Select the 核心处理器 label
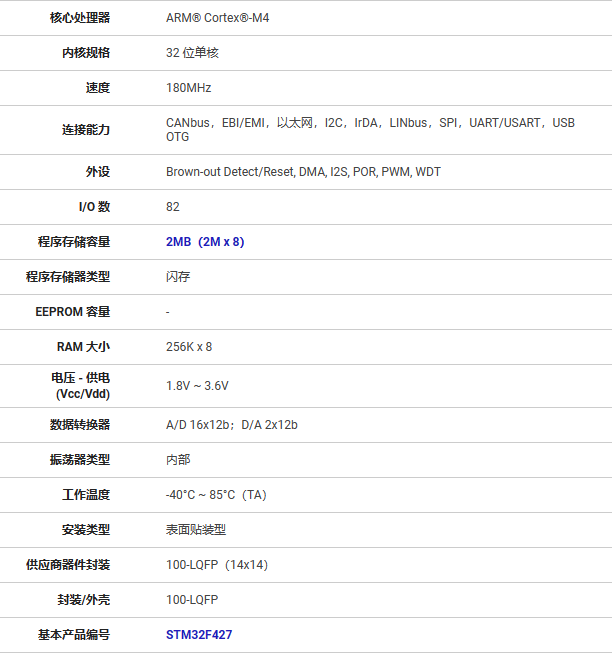 pos(80,18)
